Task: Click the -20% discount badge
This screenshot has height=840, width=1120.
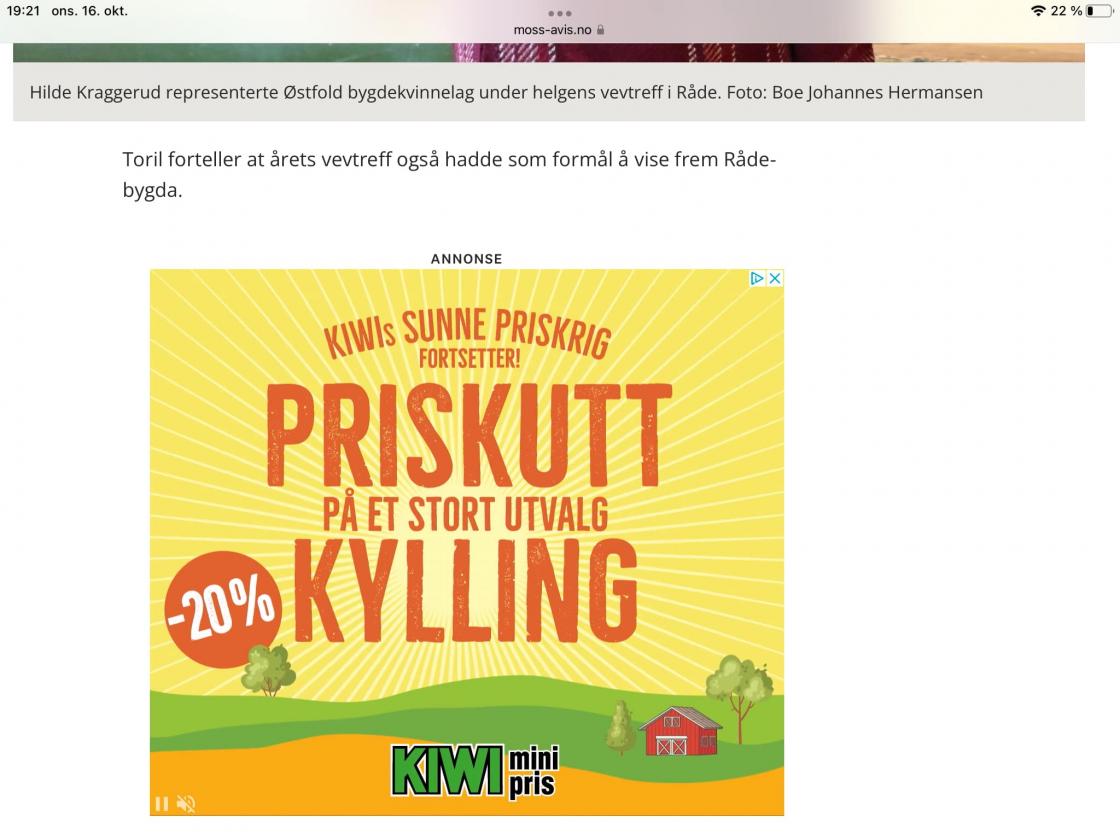Action: (x=224, y=609)
